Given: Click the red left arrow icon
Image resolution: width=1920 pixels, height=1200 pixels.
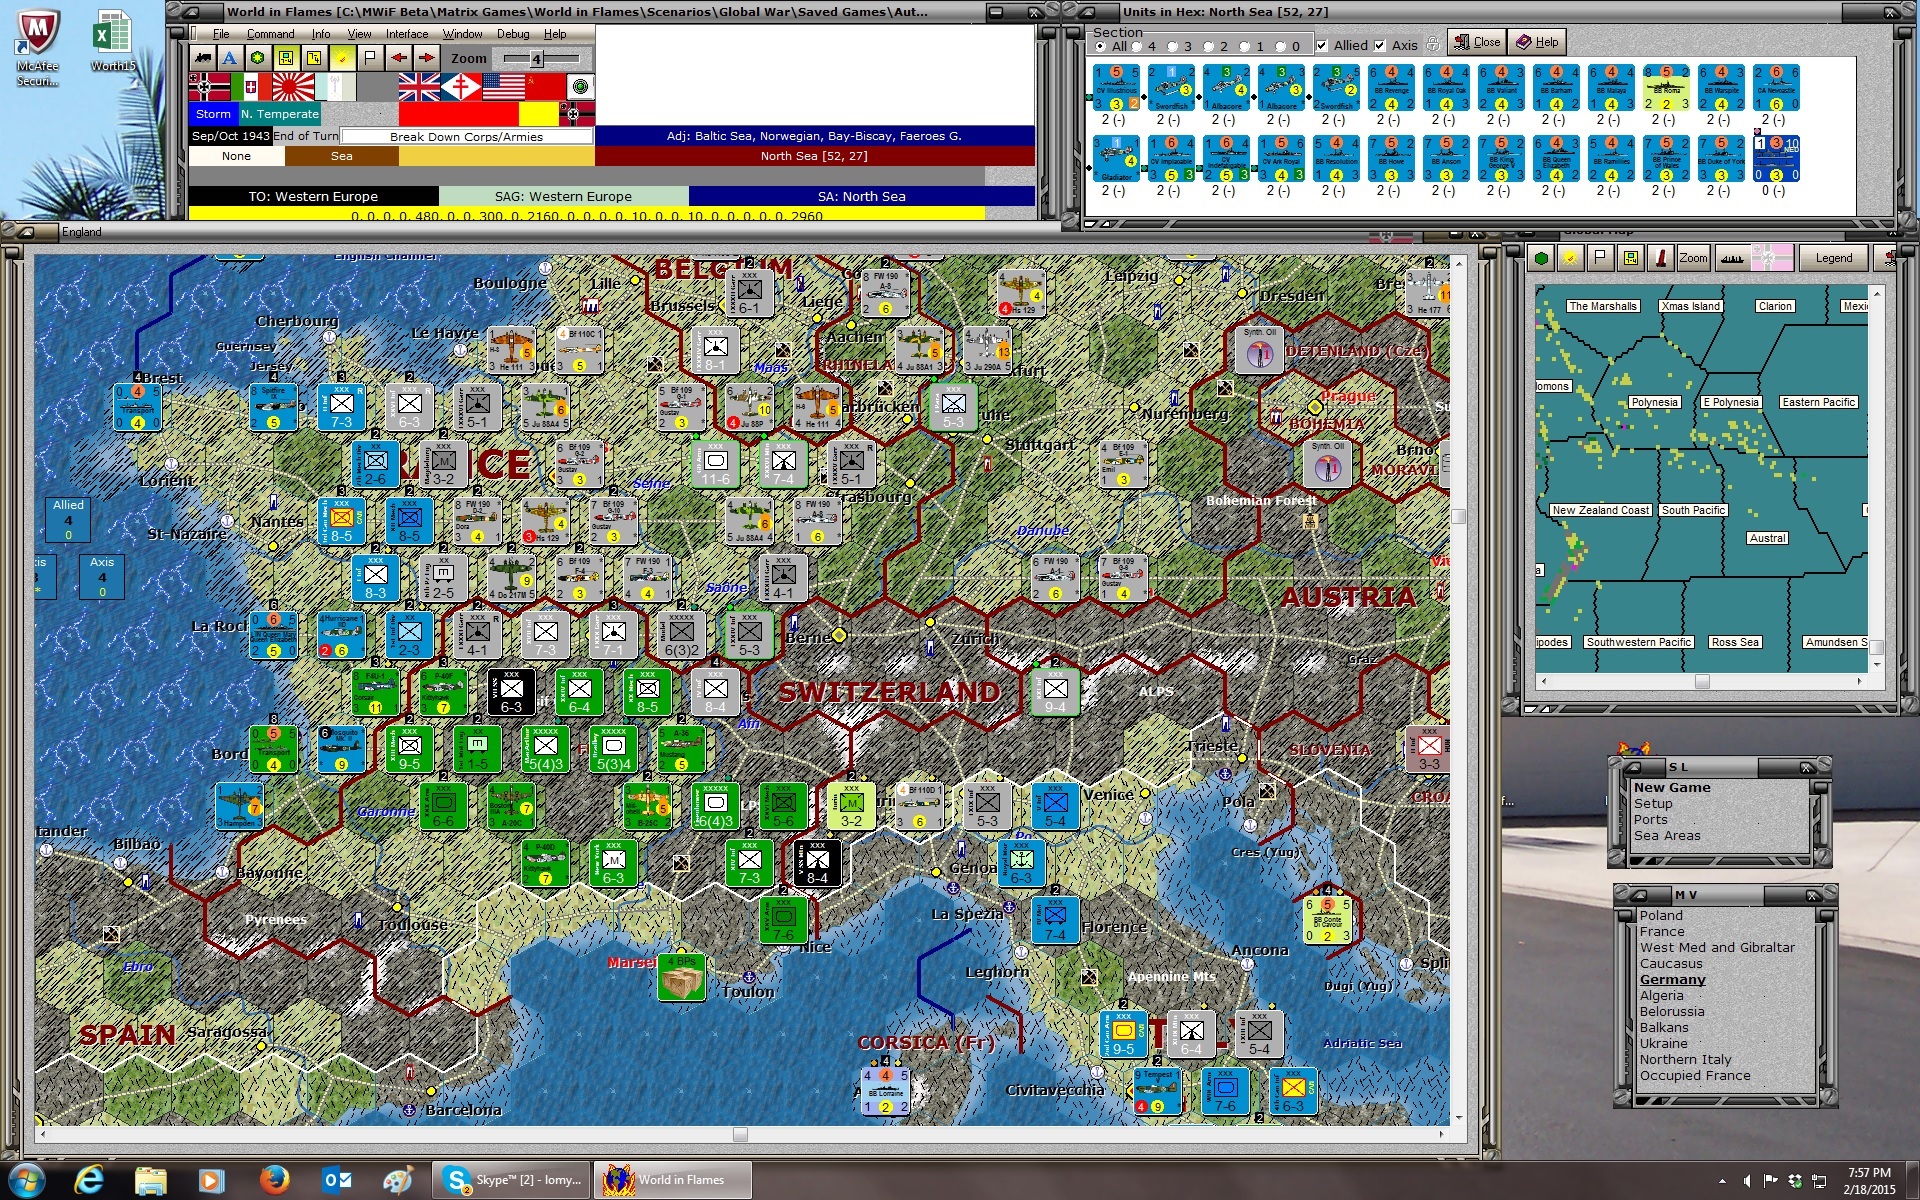Looking at the screenshot, I should (398, 58).
